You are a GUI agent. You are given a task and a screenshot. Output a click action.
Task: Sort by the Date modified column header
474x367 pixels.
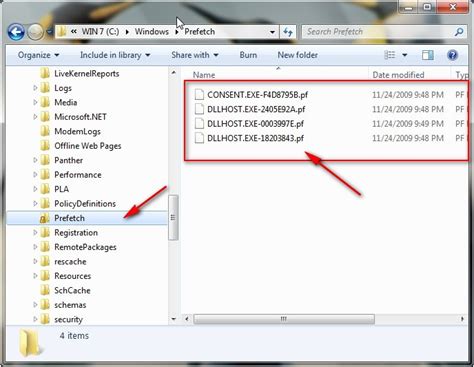point(398,75)
